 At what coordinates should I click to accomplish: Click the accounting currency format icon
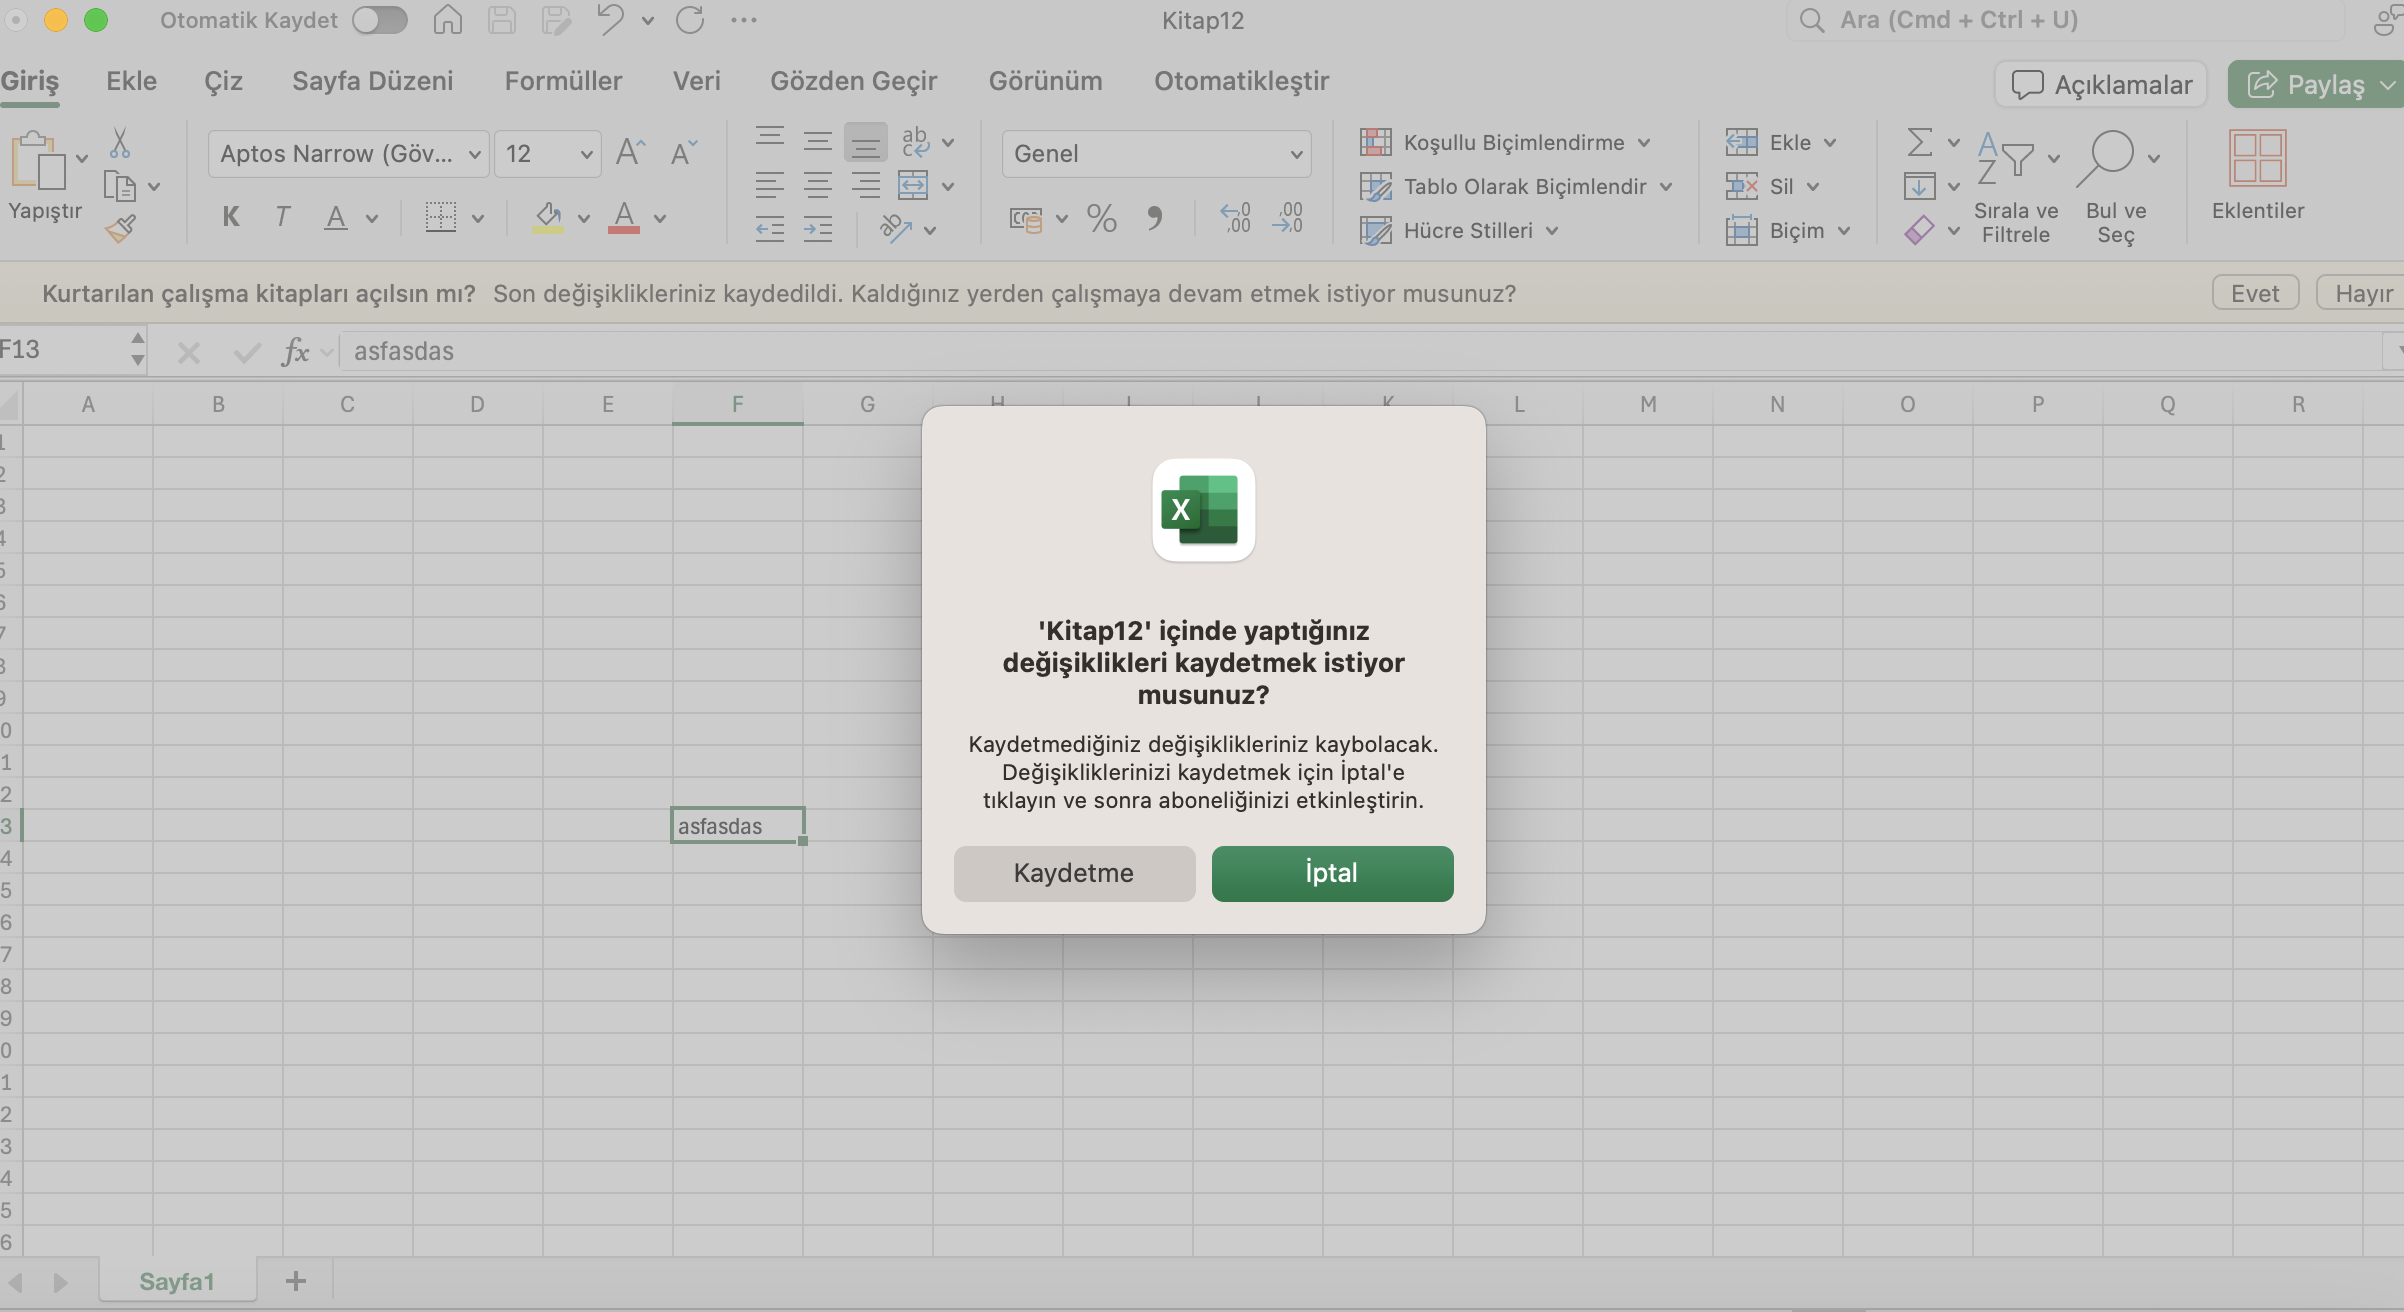[1026, 218]
